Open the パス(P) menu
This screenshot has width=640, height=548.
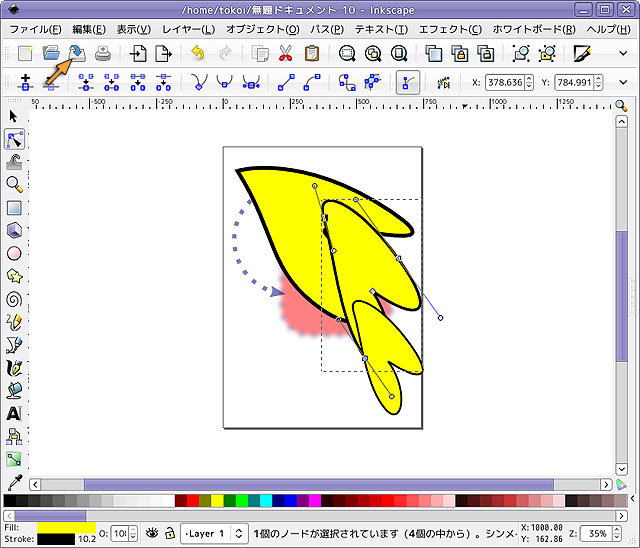click(x=326, y=29)
